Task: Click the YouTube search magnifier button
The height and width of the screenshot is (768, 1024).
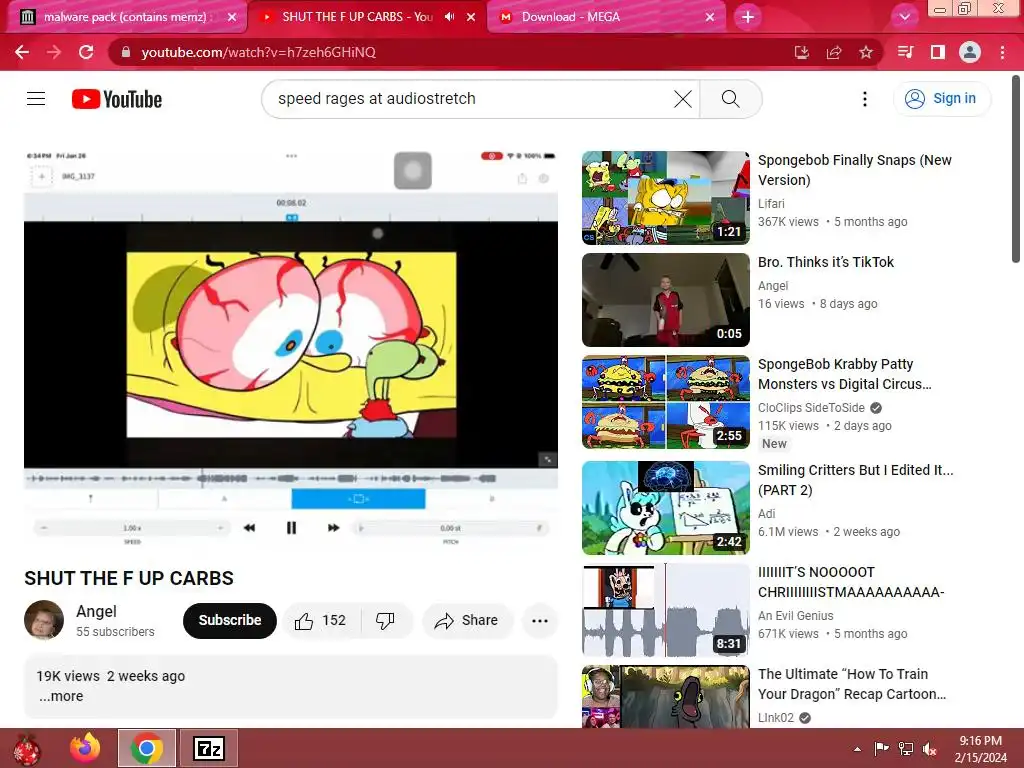Action: click(731, 99)
